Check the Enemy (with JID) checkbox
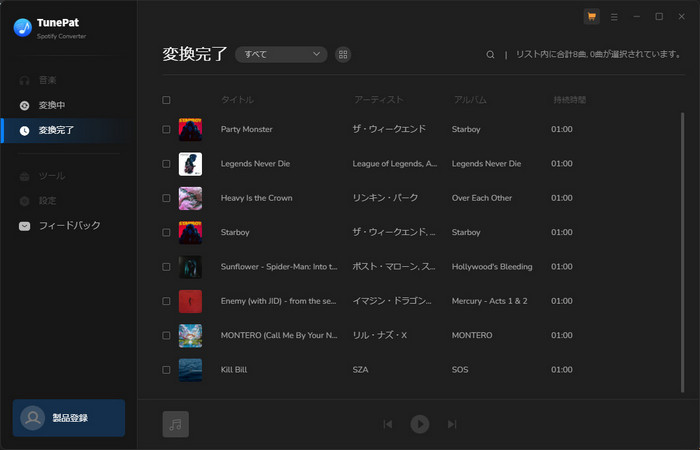 (x=166, y=301)
